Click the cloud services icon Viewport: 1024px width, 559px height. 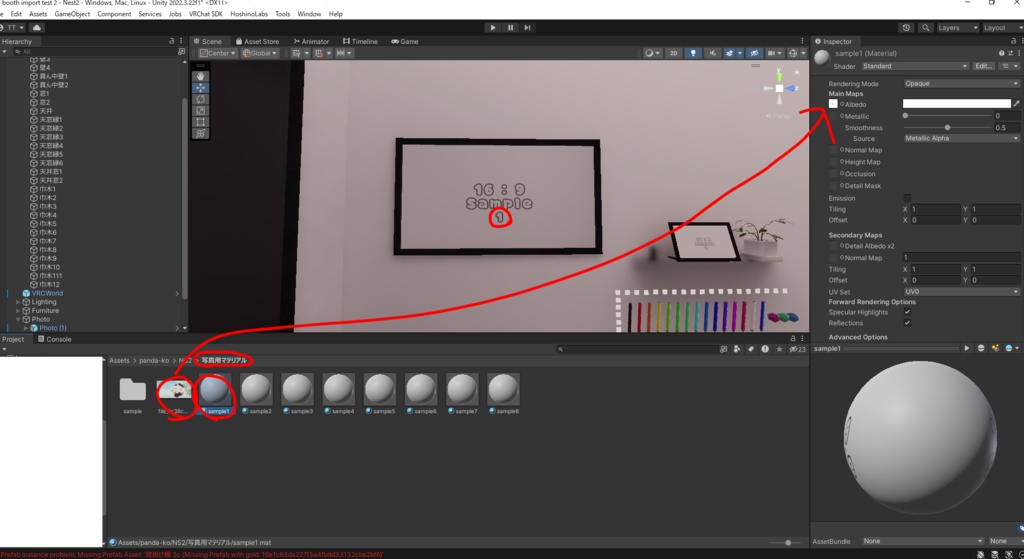(37, 27)
